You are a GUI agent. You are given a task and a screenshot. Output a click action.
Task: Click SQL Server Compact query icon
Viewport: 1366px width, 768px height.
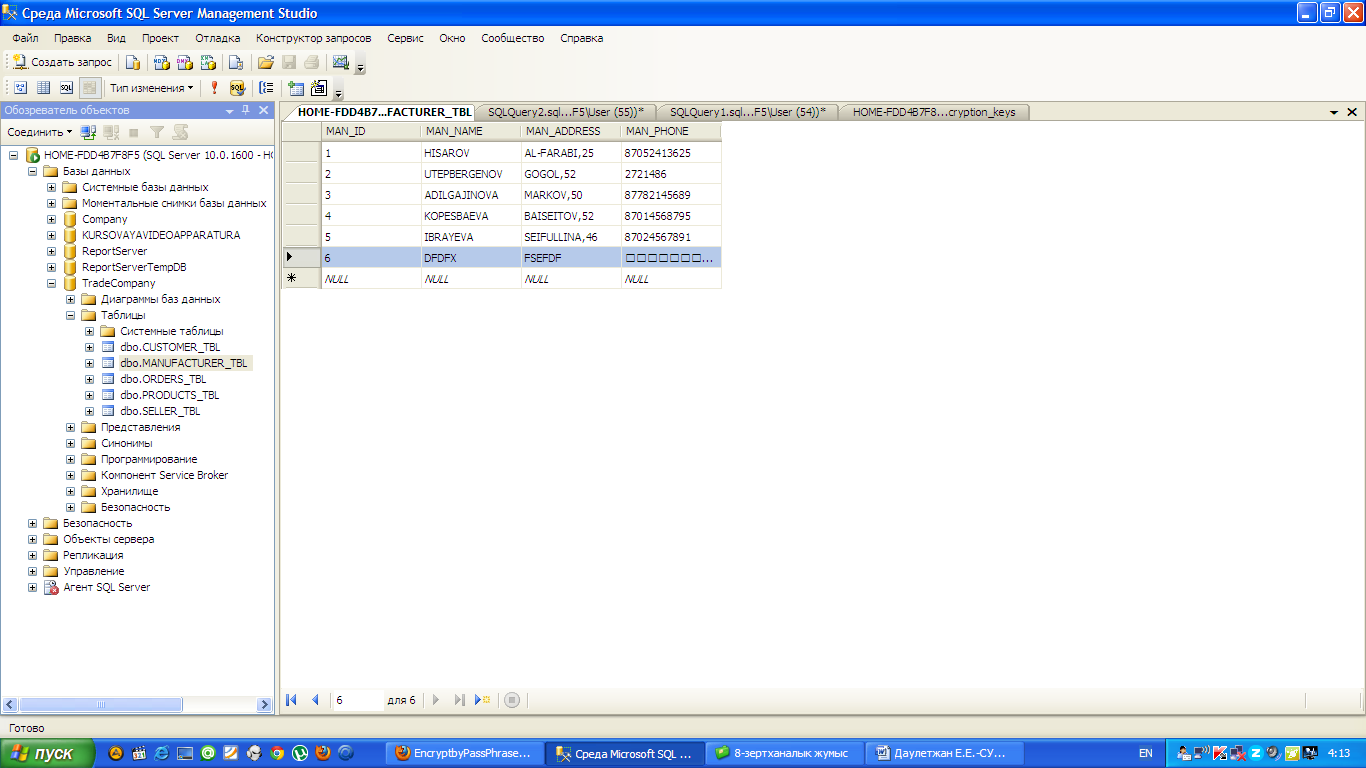coord(236,62)
